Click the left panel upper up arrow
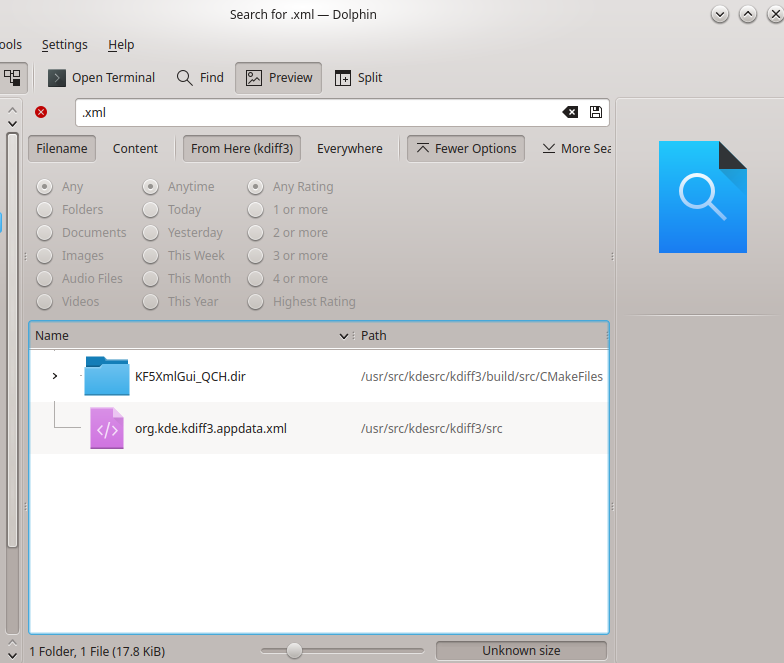 click(x=12, y=109)
